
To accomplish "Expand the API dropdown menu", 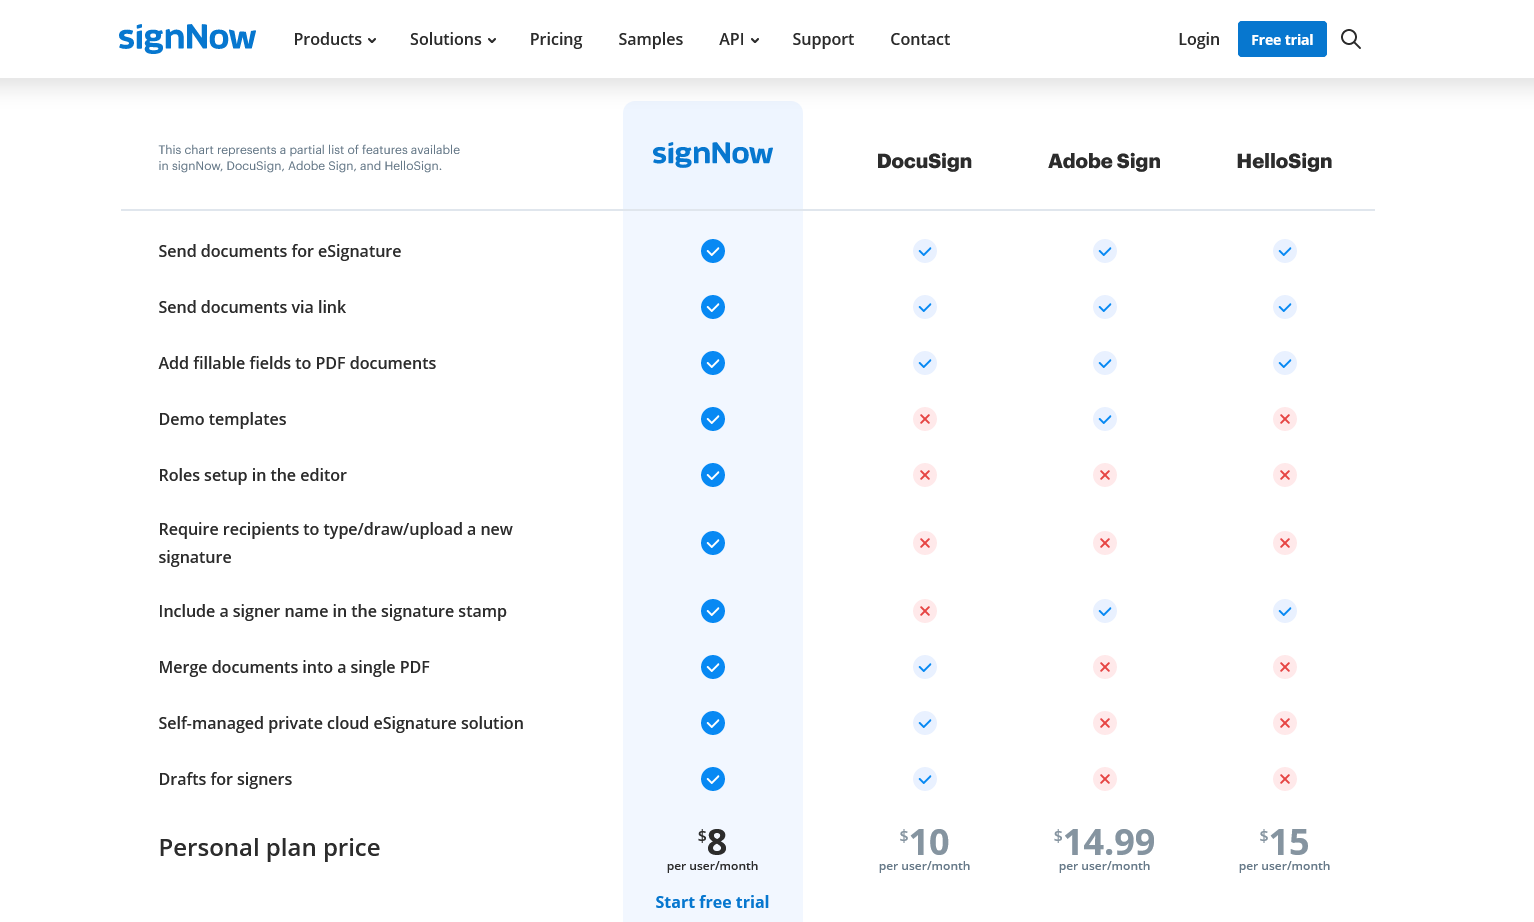I will click(x=739, y=39).
